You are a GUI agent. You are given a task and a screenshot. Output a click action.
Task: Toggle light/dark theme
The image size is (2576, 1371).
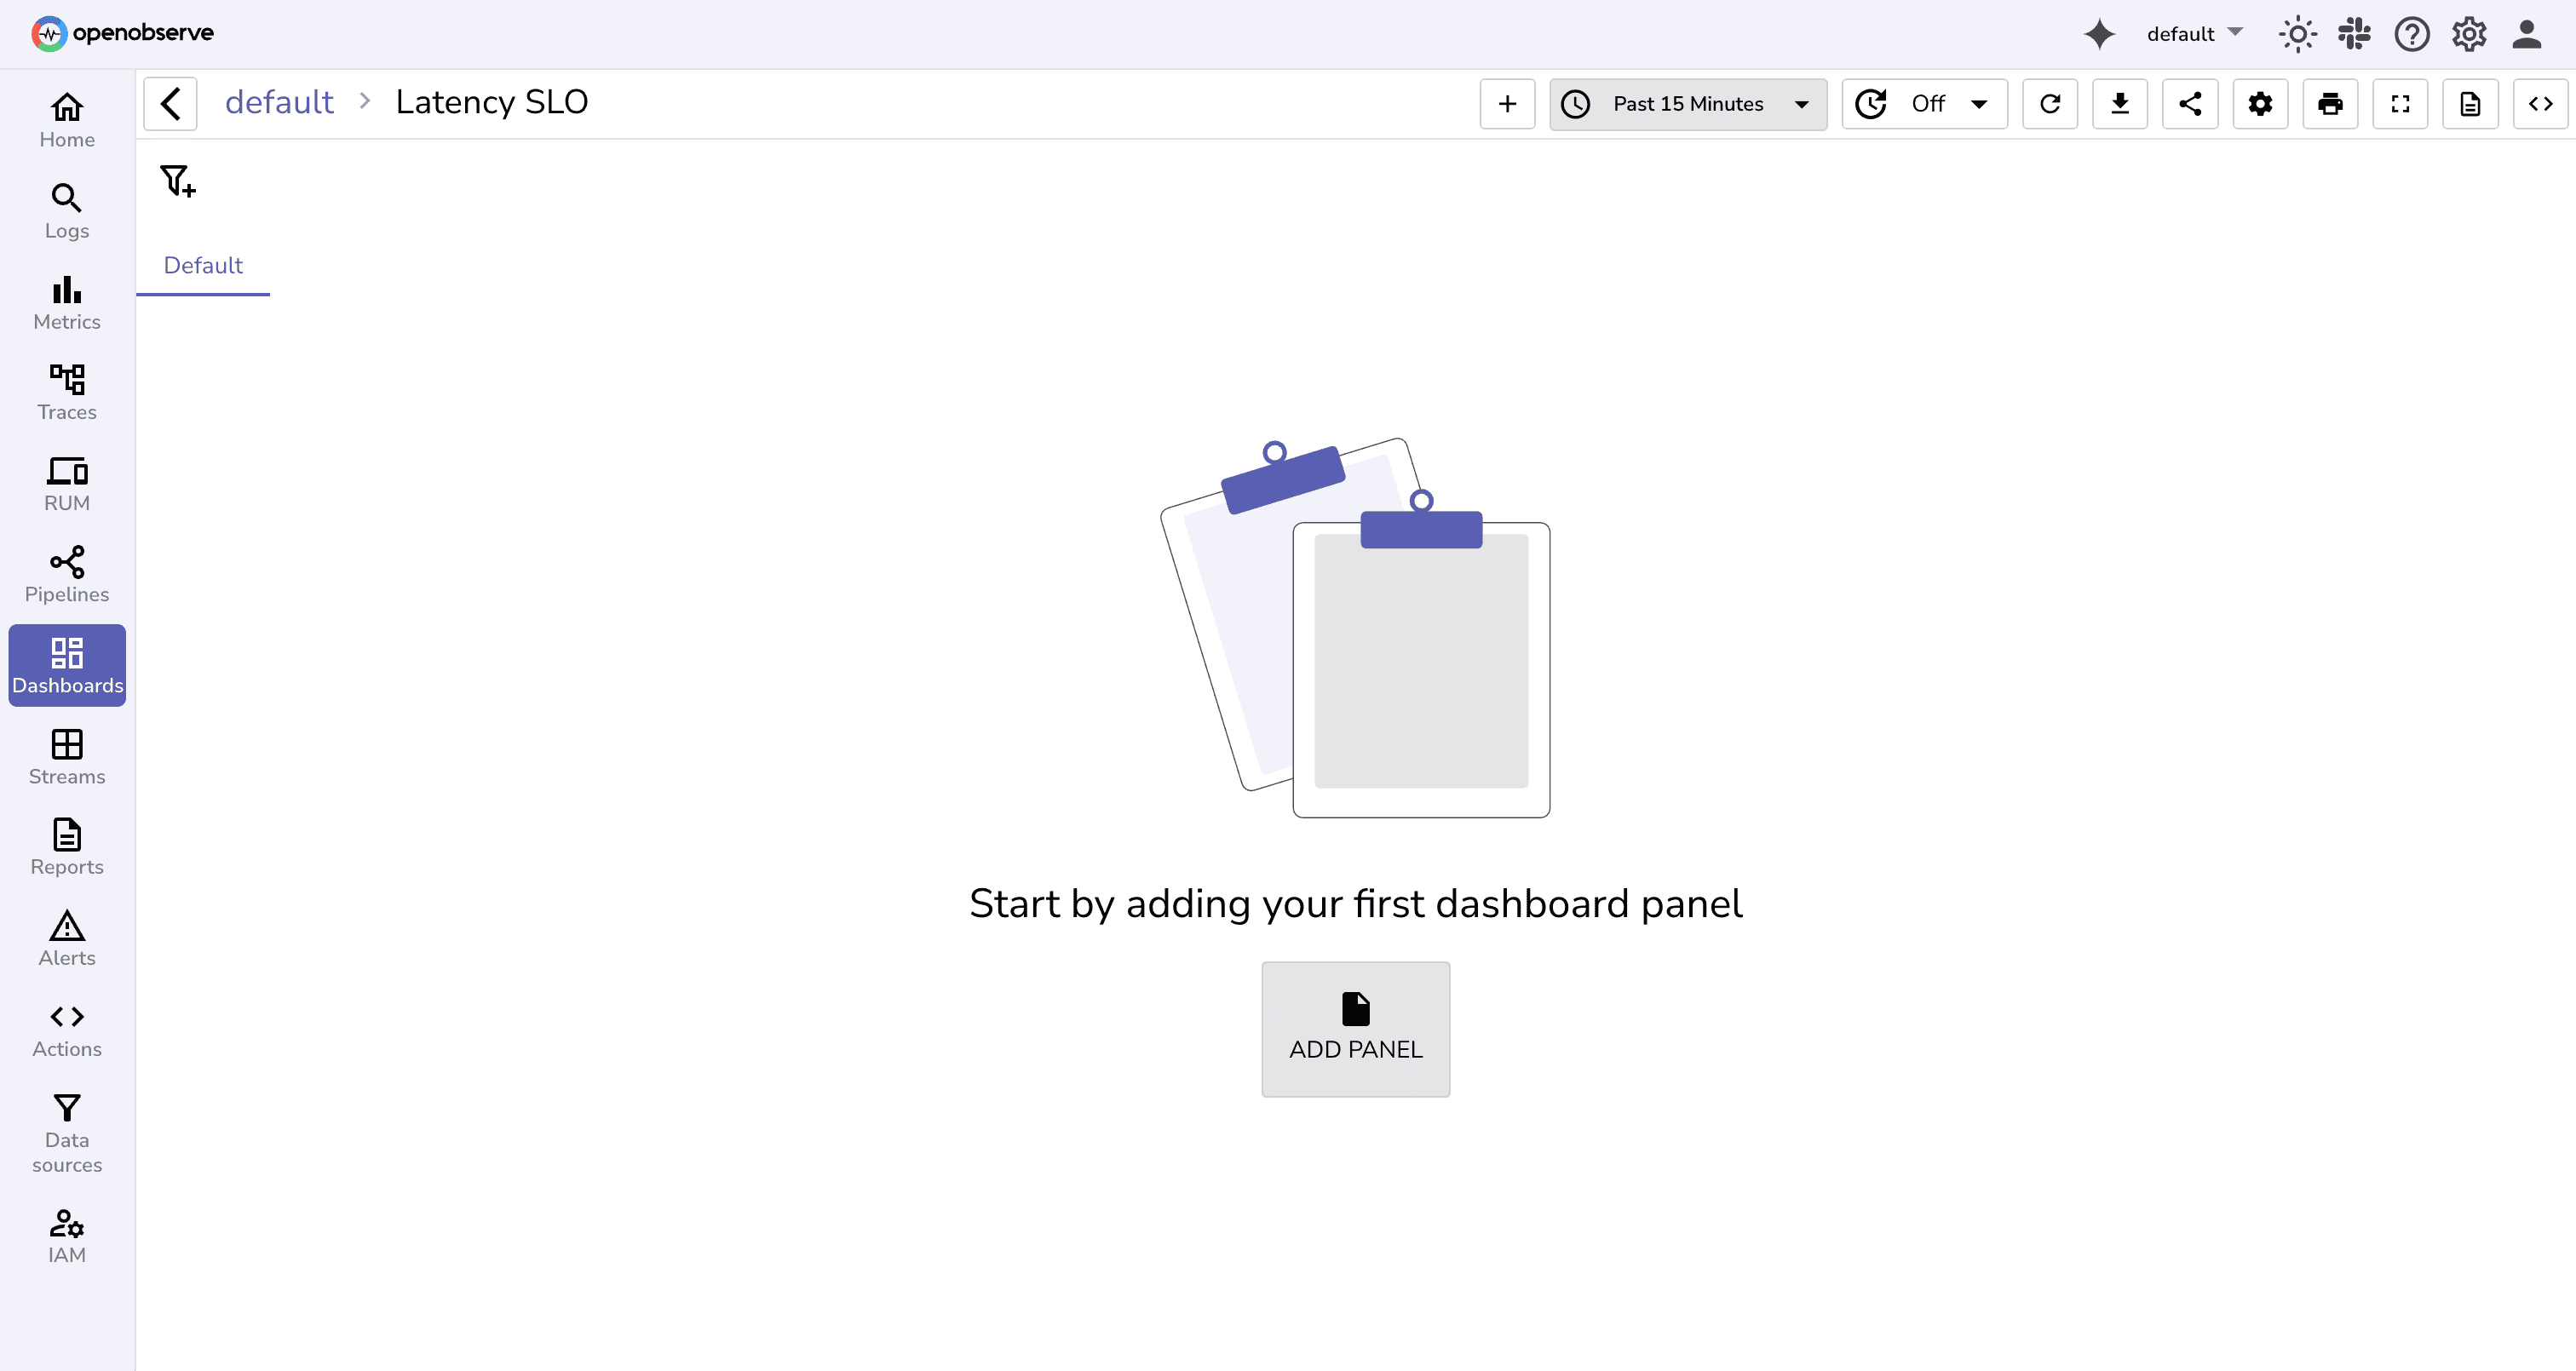tap(2297, 33)
